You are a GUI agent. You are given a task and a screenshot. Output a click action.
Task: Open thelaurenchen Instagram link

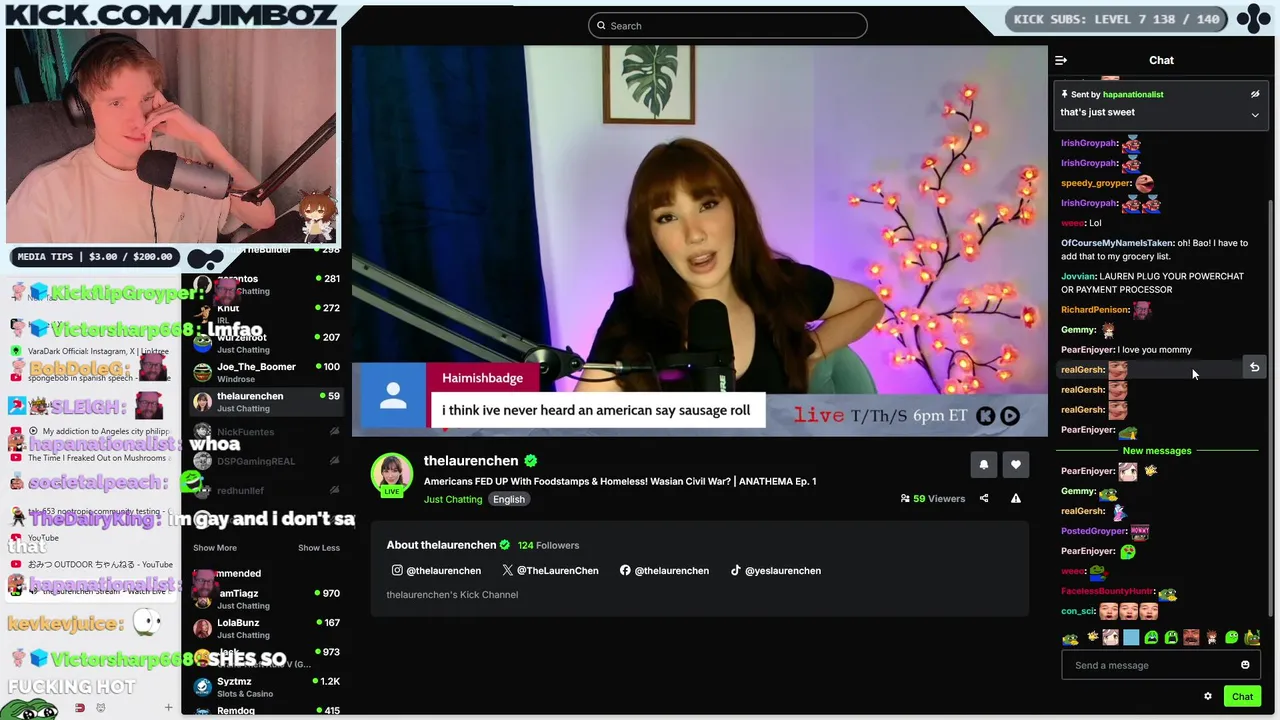[436, 570]
